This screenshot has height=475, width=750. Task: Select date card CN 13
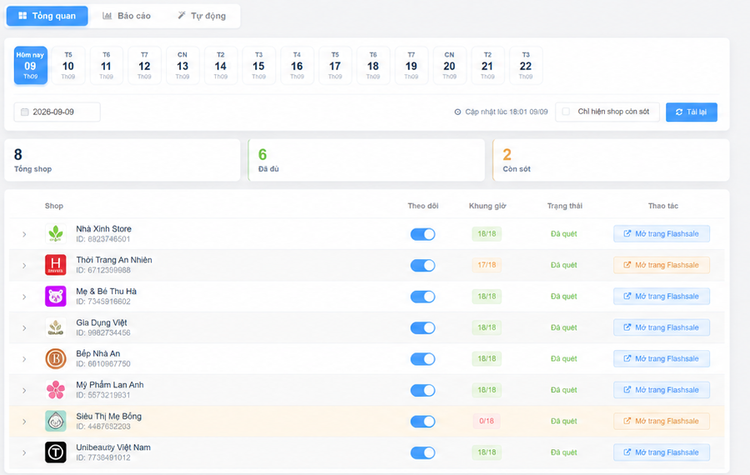tap(182, 66)
